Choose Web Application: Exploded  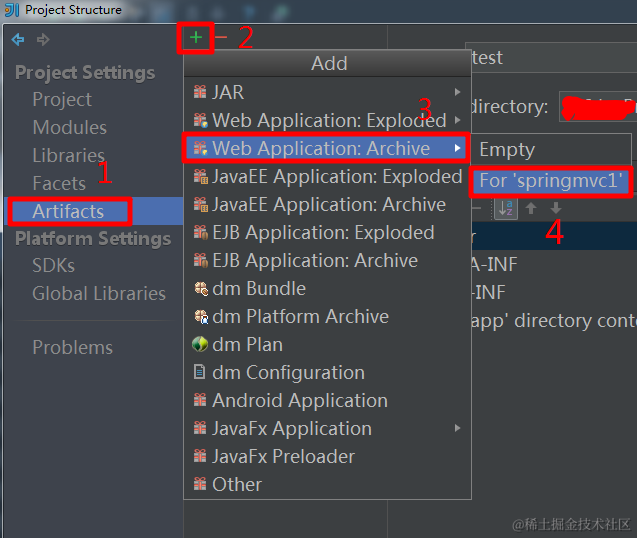[327, 120]
